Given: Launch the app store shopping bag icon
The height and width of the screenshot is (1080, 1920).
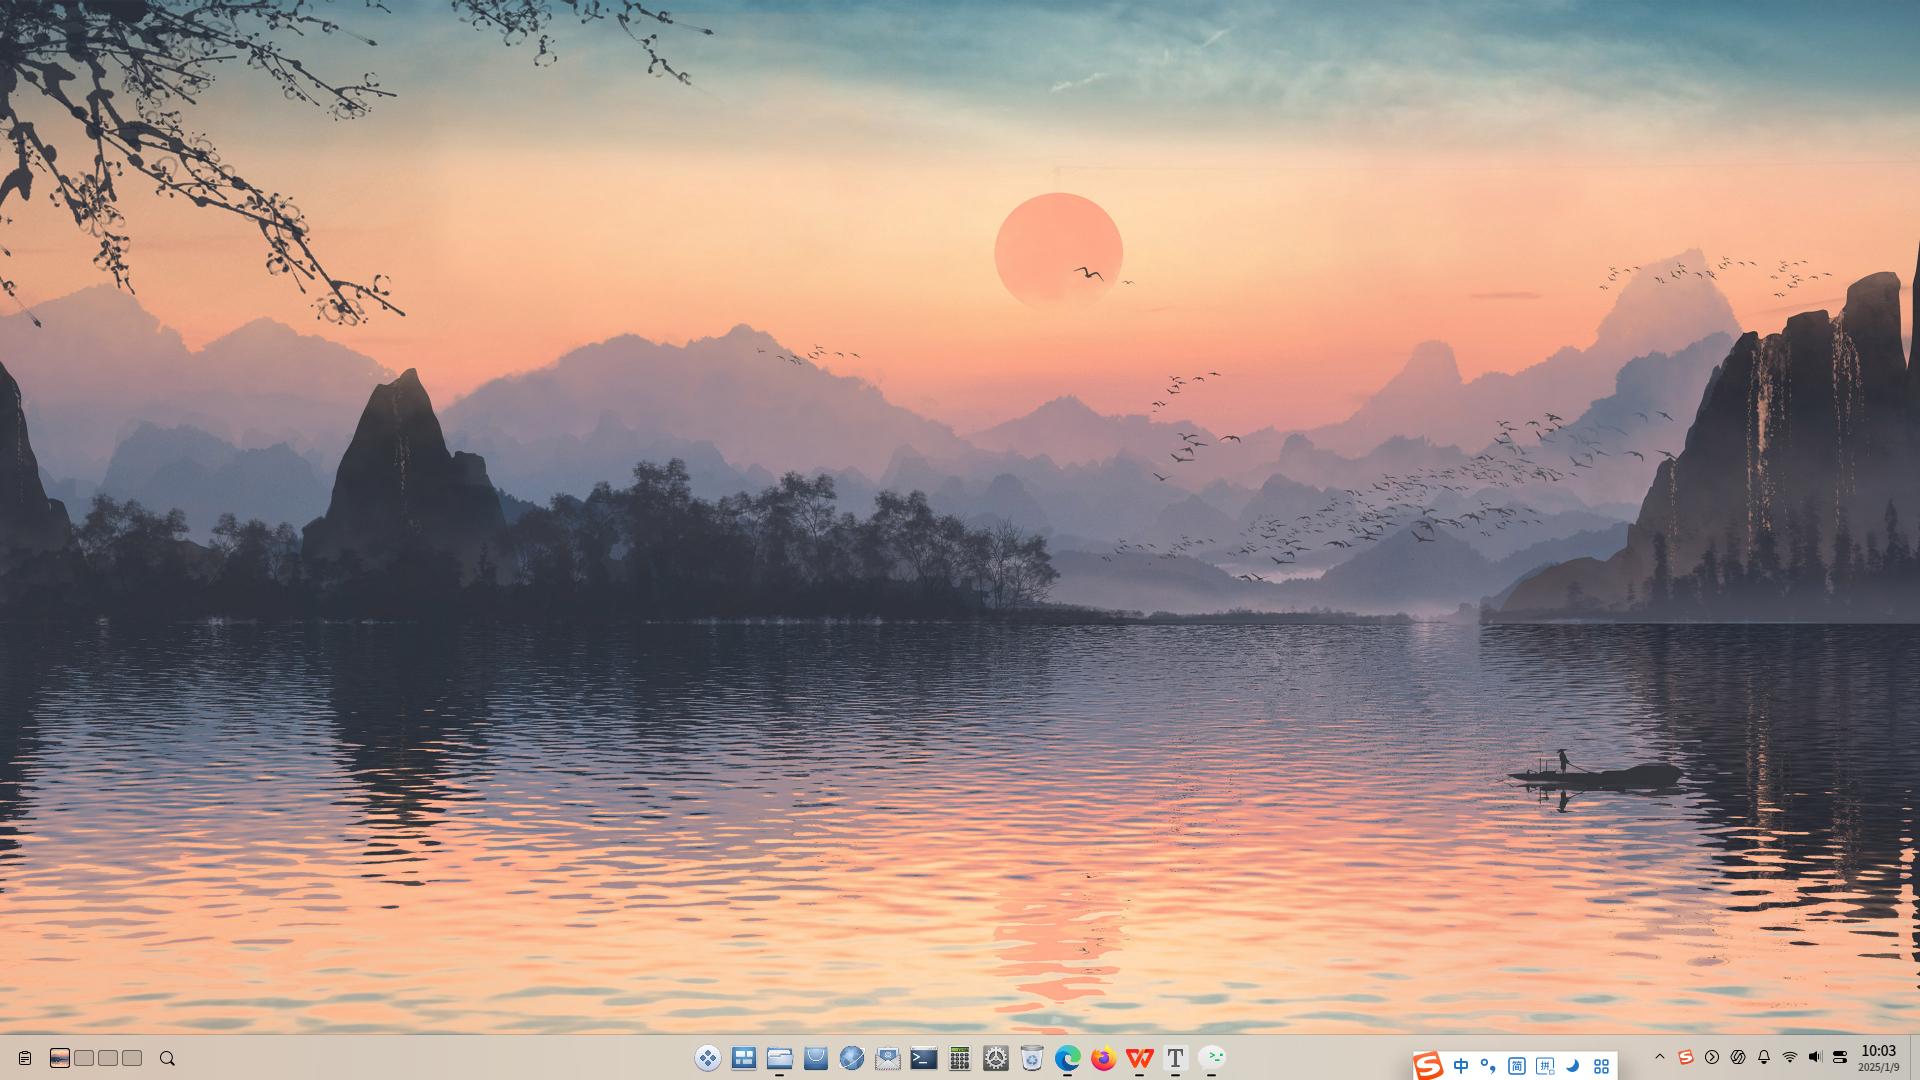Looking at the screenshot, I should pyautogui.click(x=816, y=1058).
